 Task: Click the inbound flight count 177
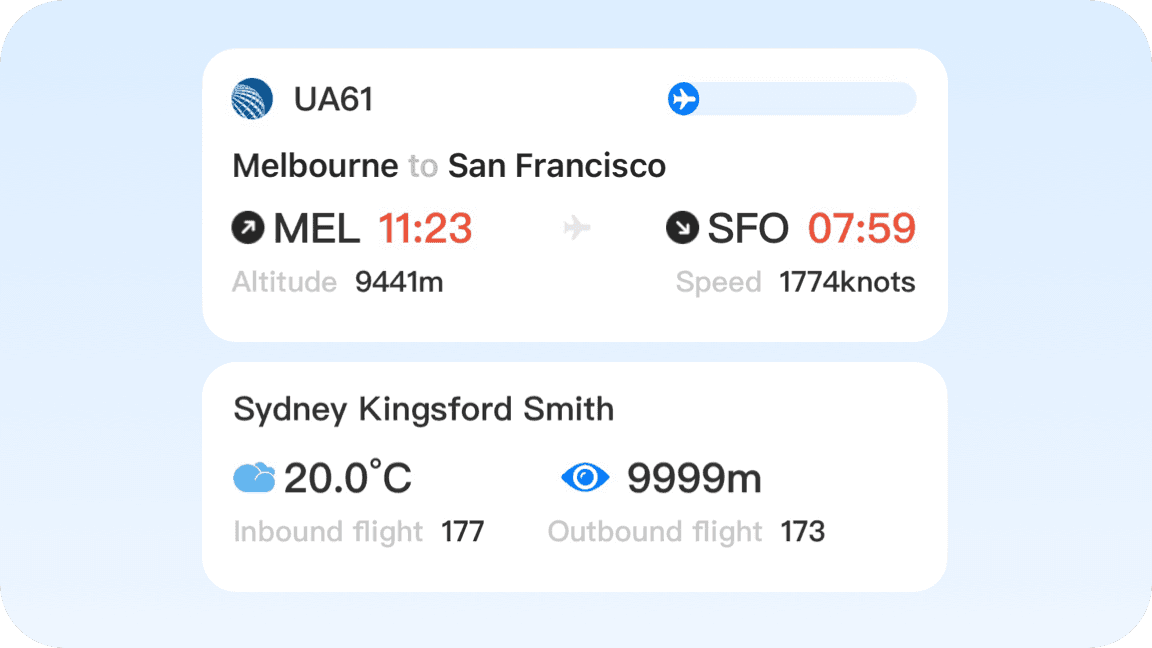pyautogui.click(x=463, y=532)
